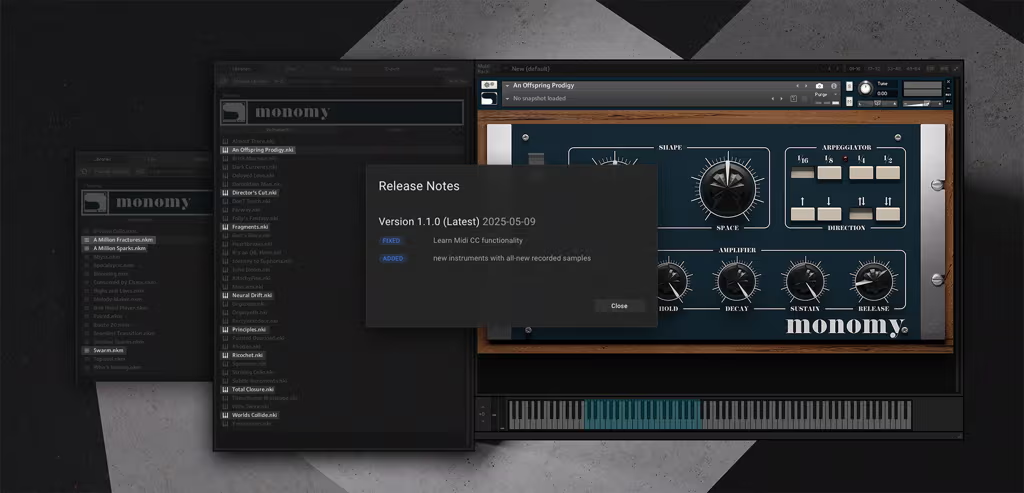Click the SPACE knob in Shape section
Viewport: 1024px width, 493px height.
pos(728,189)
